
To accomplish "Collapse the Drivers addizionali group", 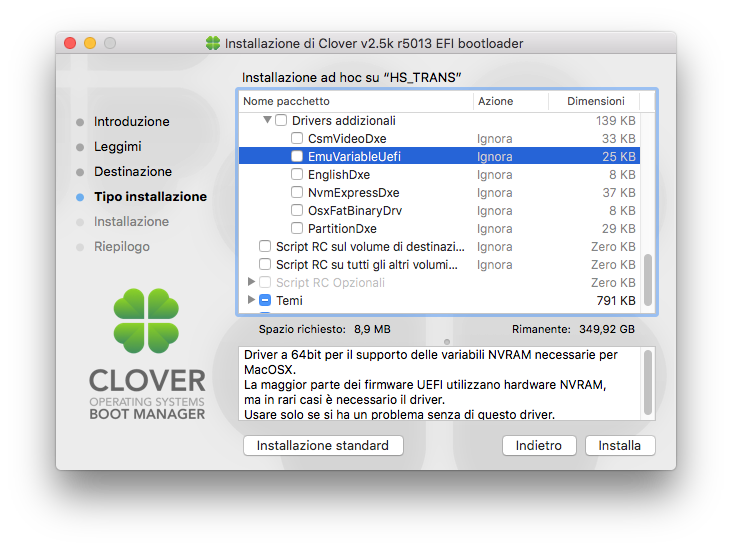I will click(x=267, y=120).
